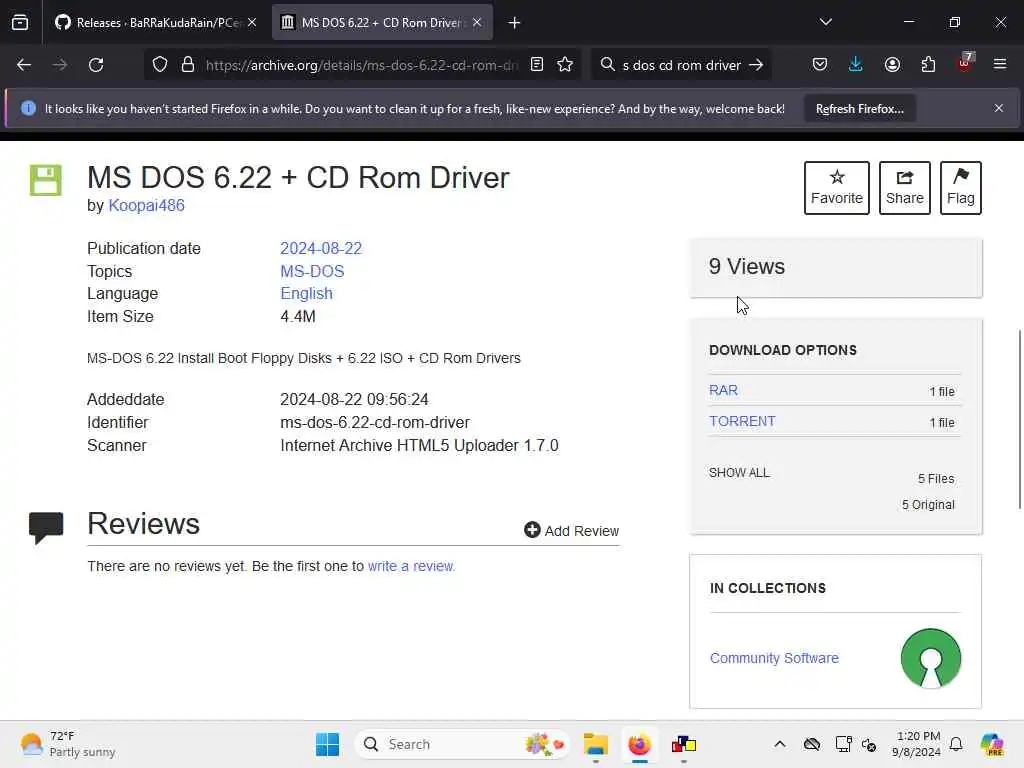Click the archive.org URL address field

click(x=362, y=65)
